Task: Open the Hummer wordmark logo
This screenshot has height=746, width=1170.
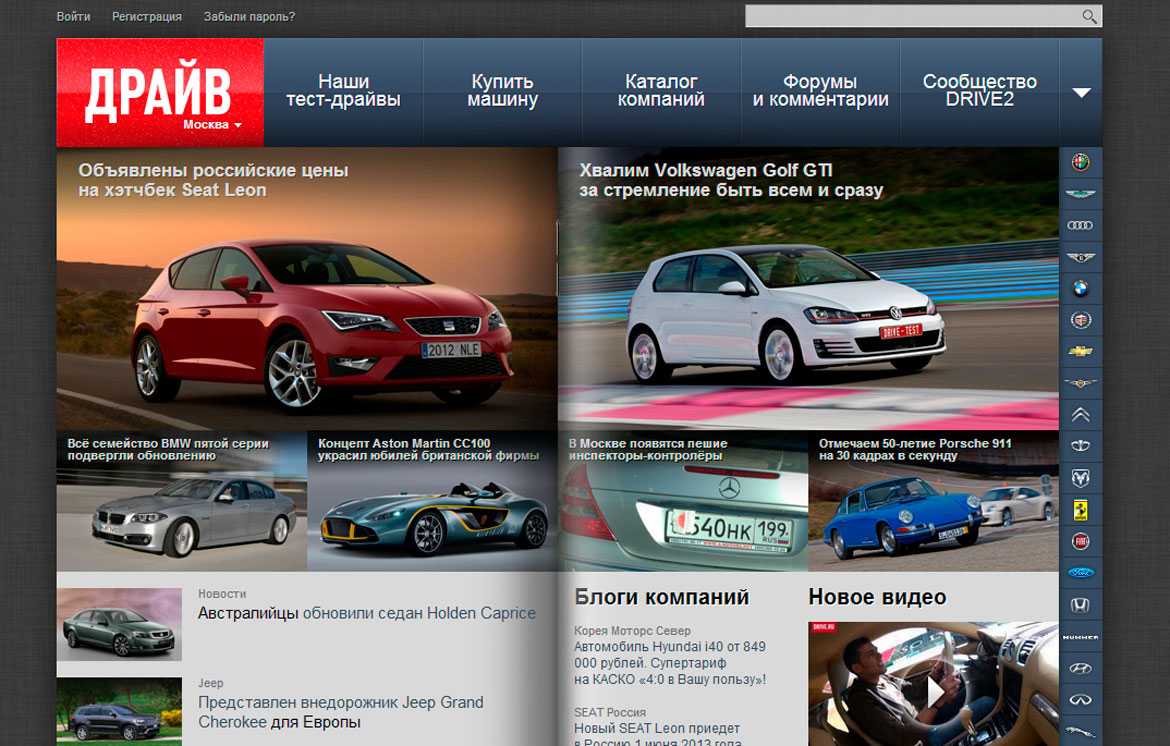Action: [x=1080, y=637]
